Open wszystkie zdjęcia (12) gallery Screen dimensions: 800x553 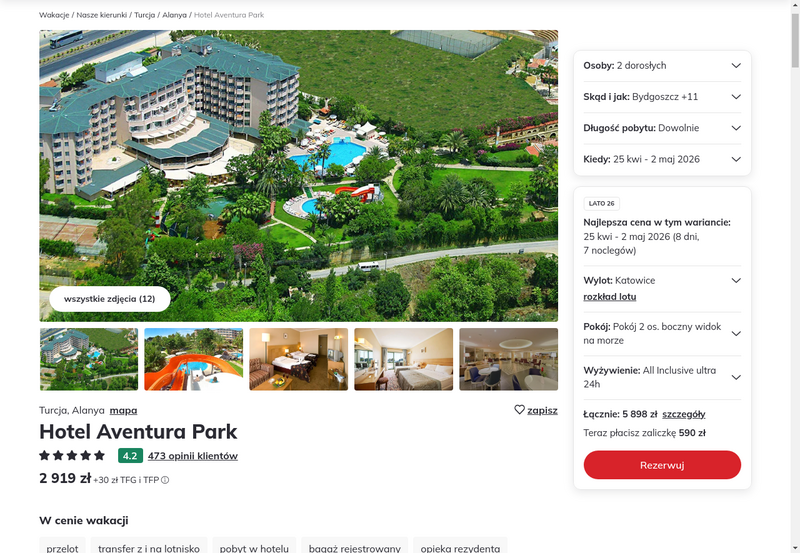[x=110, y=299]
